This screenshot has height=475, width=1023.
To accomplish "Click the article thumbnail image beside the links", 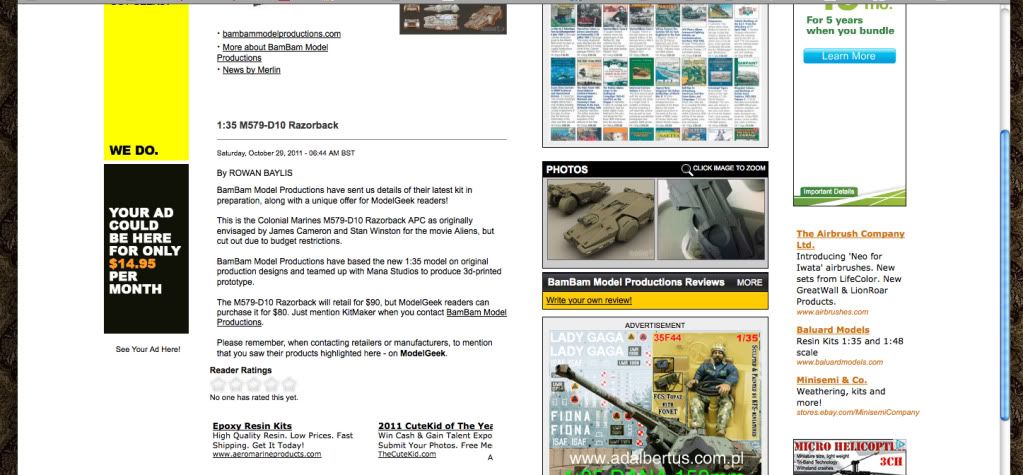I will coord(453,18).
